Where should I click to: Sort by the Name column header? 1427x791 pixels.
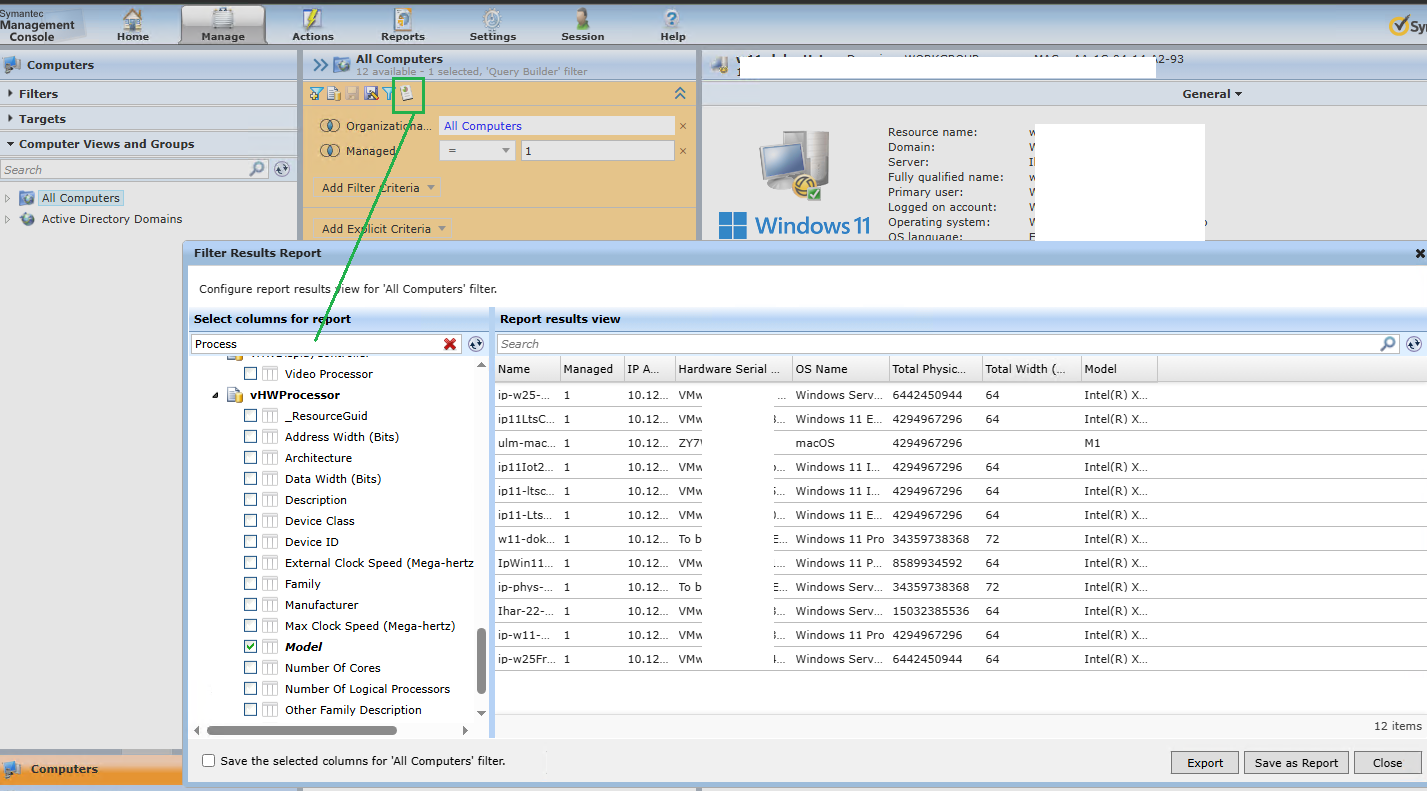coord(528,369)
